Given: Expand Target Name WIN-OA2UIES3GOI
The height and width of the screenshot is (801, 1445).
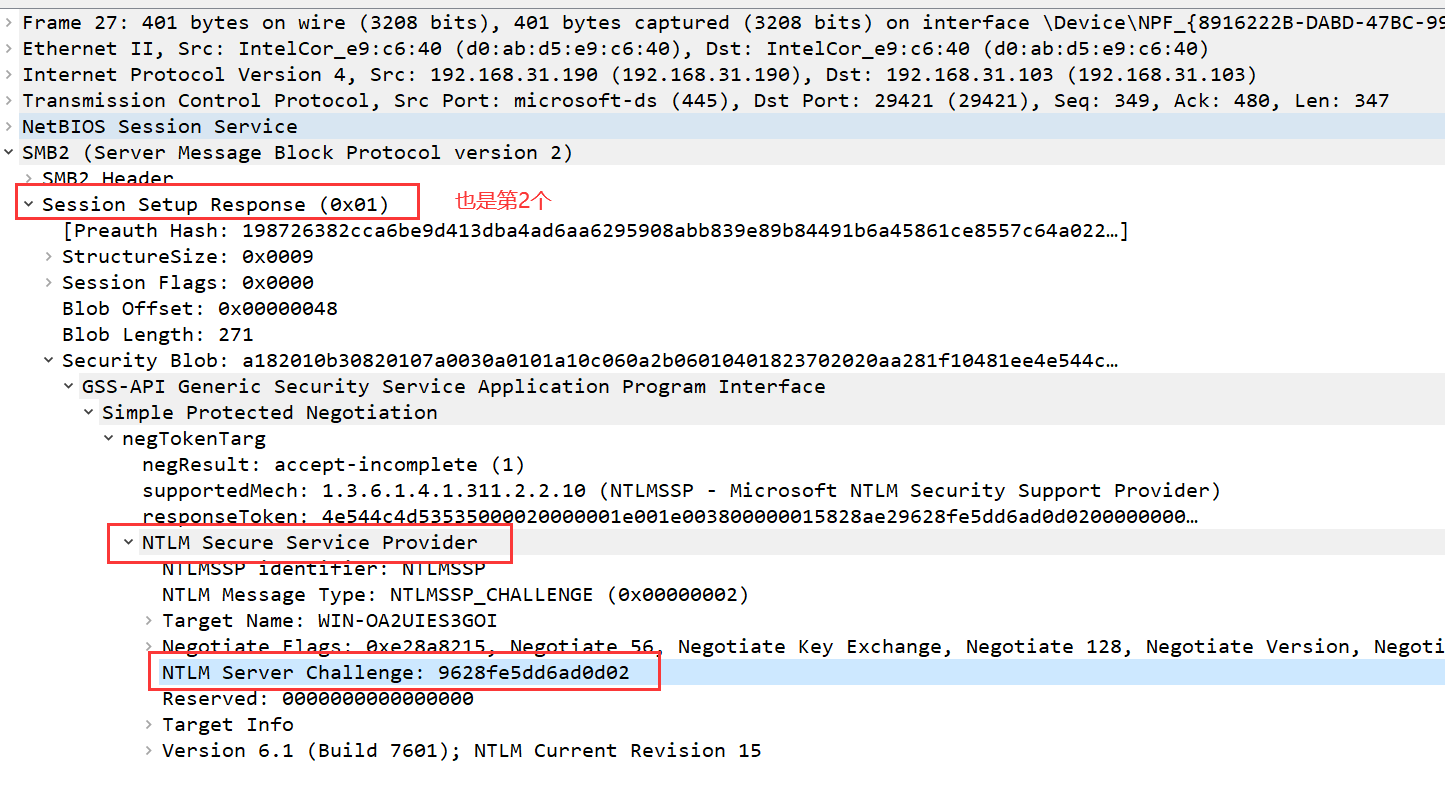Looking at the screenshot, I should [149, 620].
